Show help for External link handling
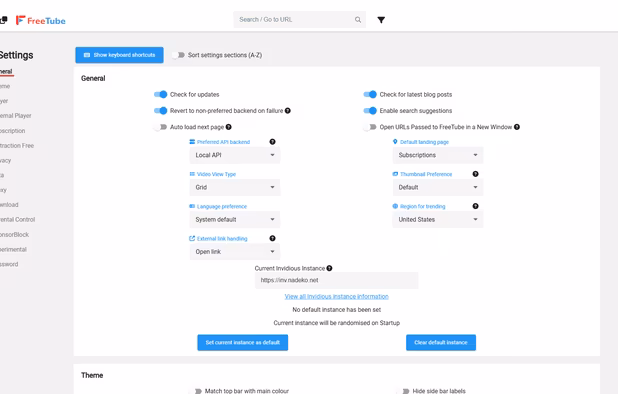The image size is (618, 394). [272, 238]
